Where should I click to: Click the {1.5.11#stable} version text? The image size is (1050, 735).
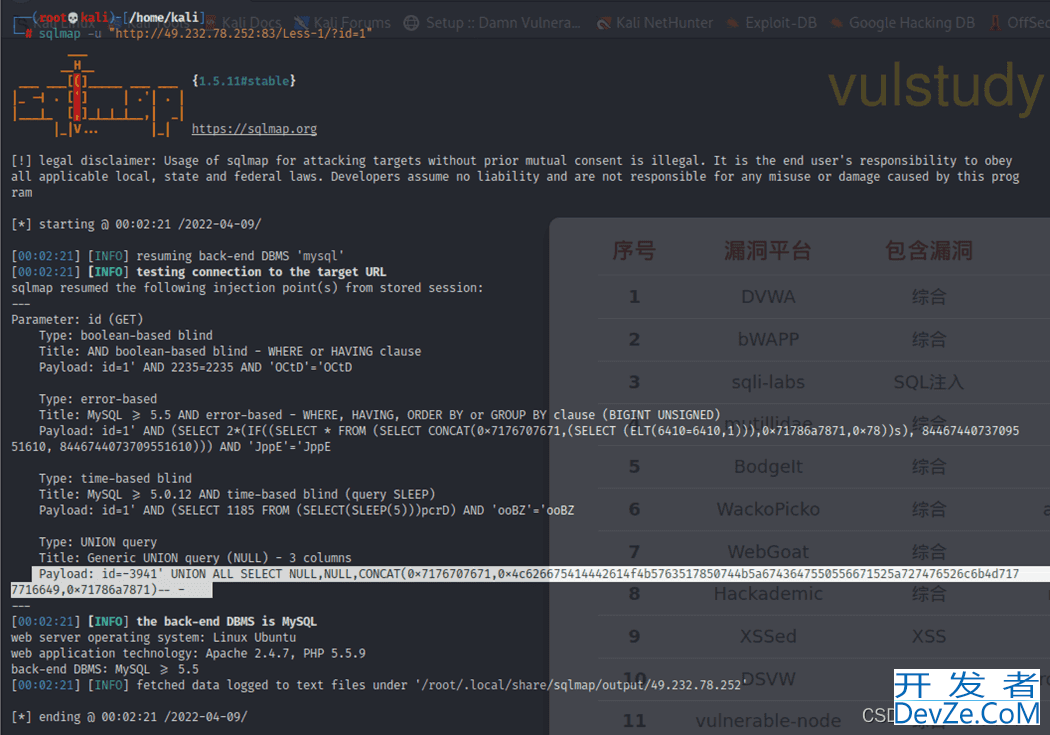(x=244, y=81)
